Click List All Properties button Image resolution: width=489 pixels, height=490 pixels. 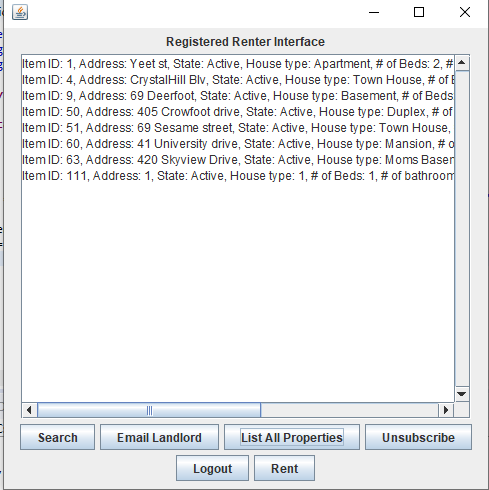[292, 437]
